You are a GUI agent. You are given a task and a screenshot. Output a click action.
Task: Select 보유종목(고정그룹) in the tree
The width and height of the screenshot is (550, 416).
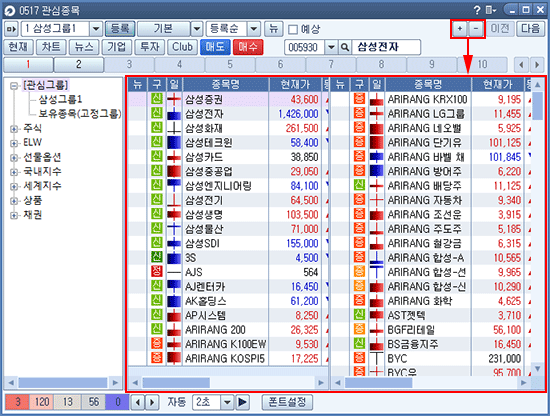(80, 114)
